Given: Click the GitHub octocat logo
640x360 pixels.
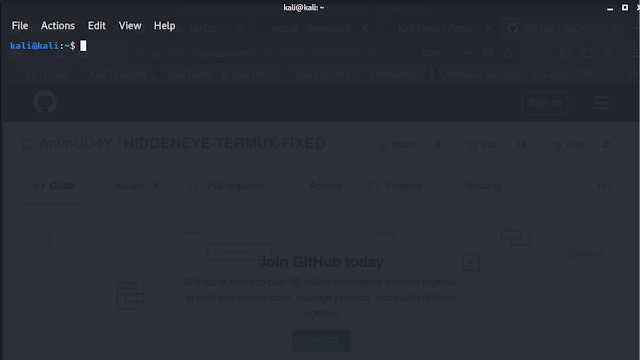Looking at the screenshot, I should coord(45,102).
